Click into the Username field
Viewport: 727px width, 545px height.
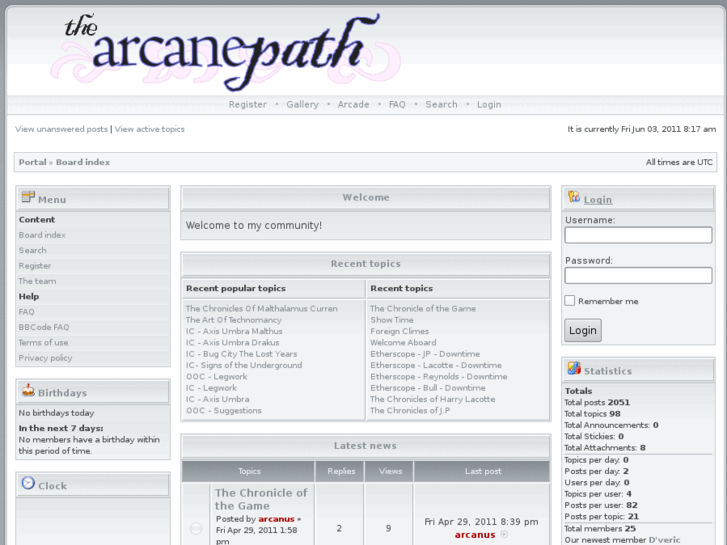[x=638, y=235]
